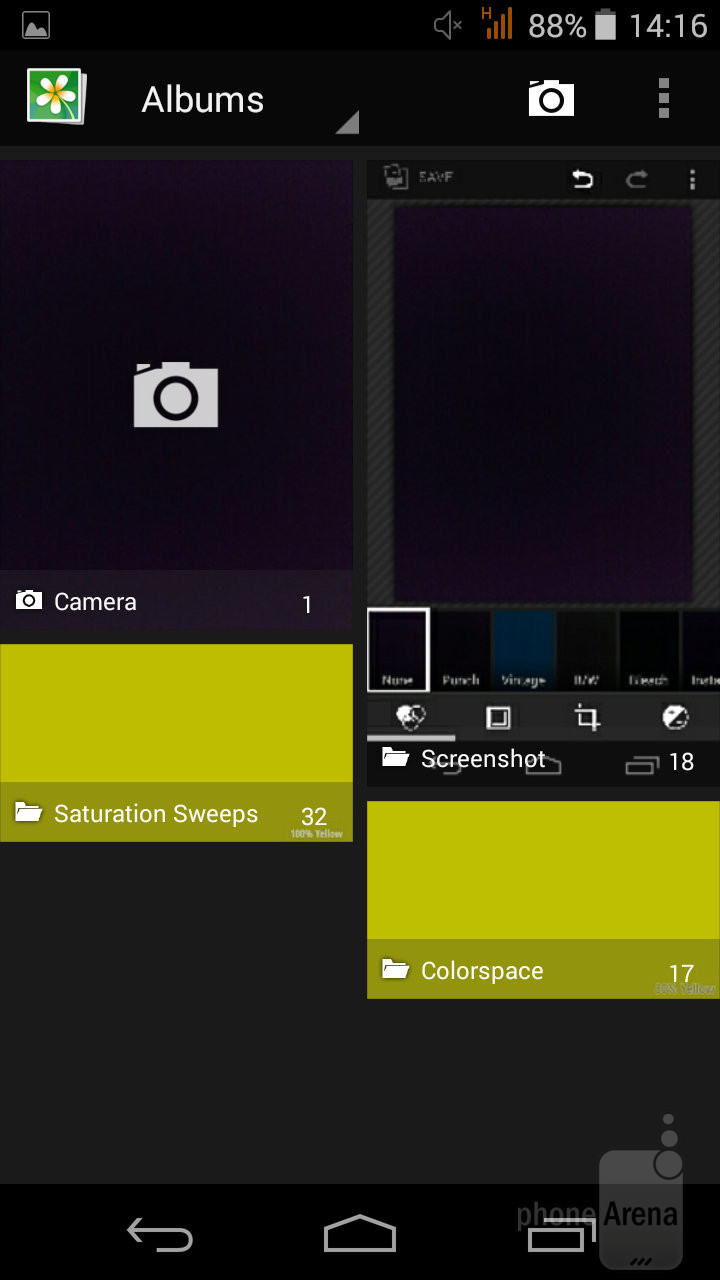Open the three-dot overflow menu
Screen dimensions: 720x1280
click(x=663, y=98)
